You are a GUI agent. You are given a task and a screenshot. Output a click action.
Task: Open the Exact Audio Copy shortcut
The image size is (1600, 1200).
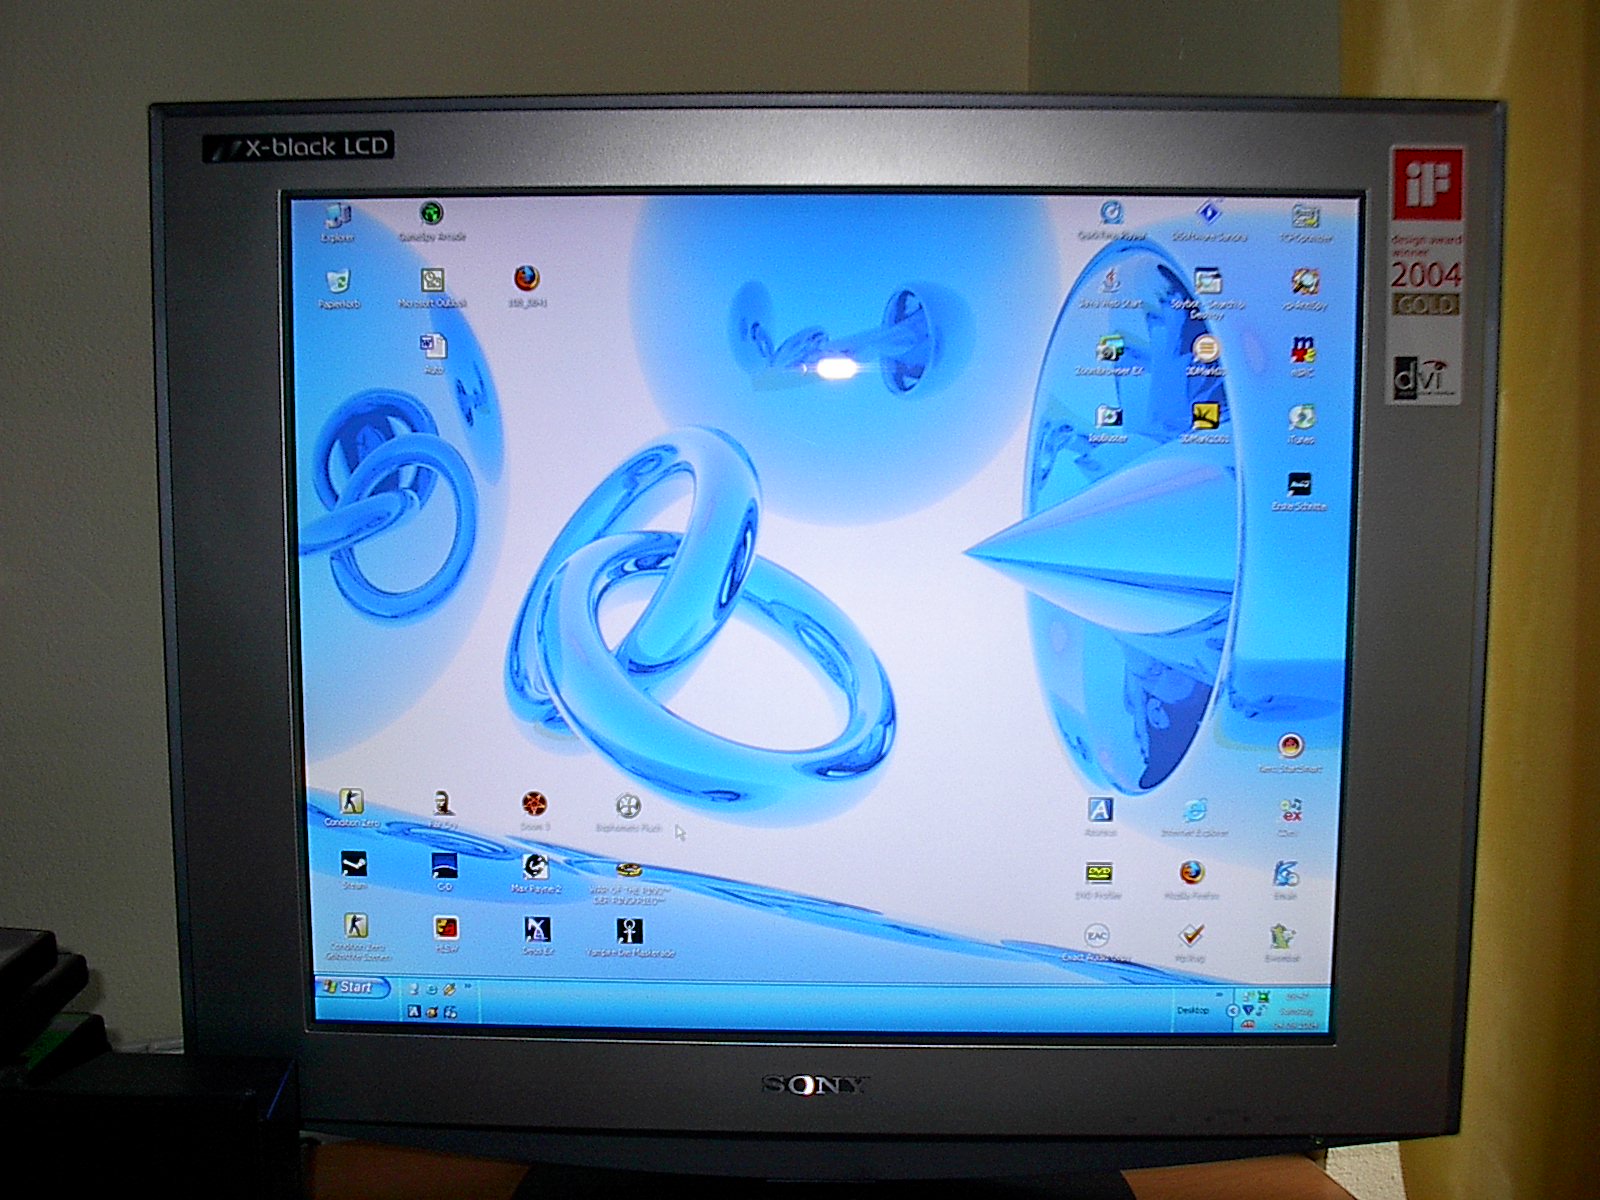coord(1097,937)
